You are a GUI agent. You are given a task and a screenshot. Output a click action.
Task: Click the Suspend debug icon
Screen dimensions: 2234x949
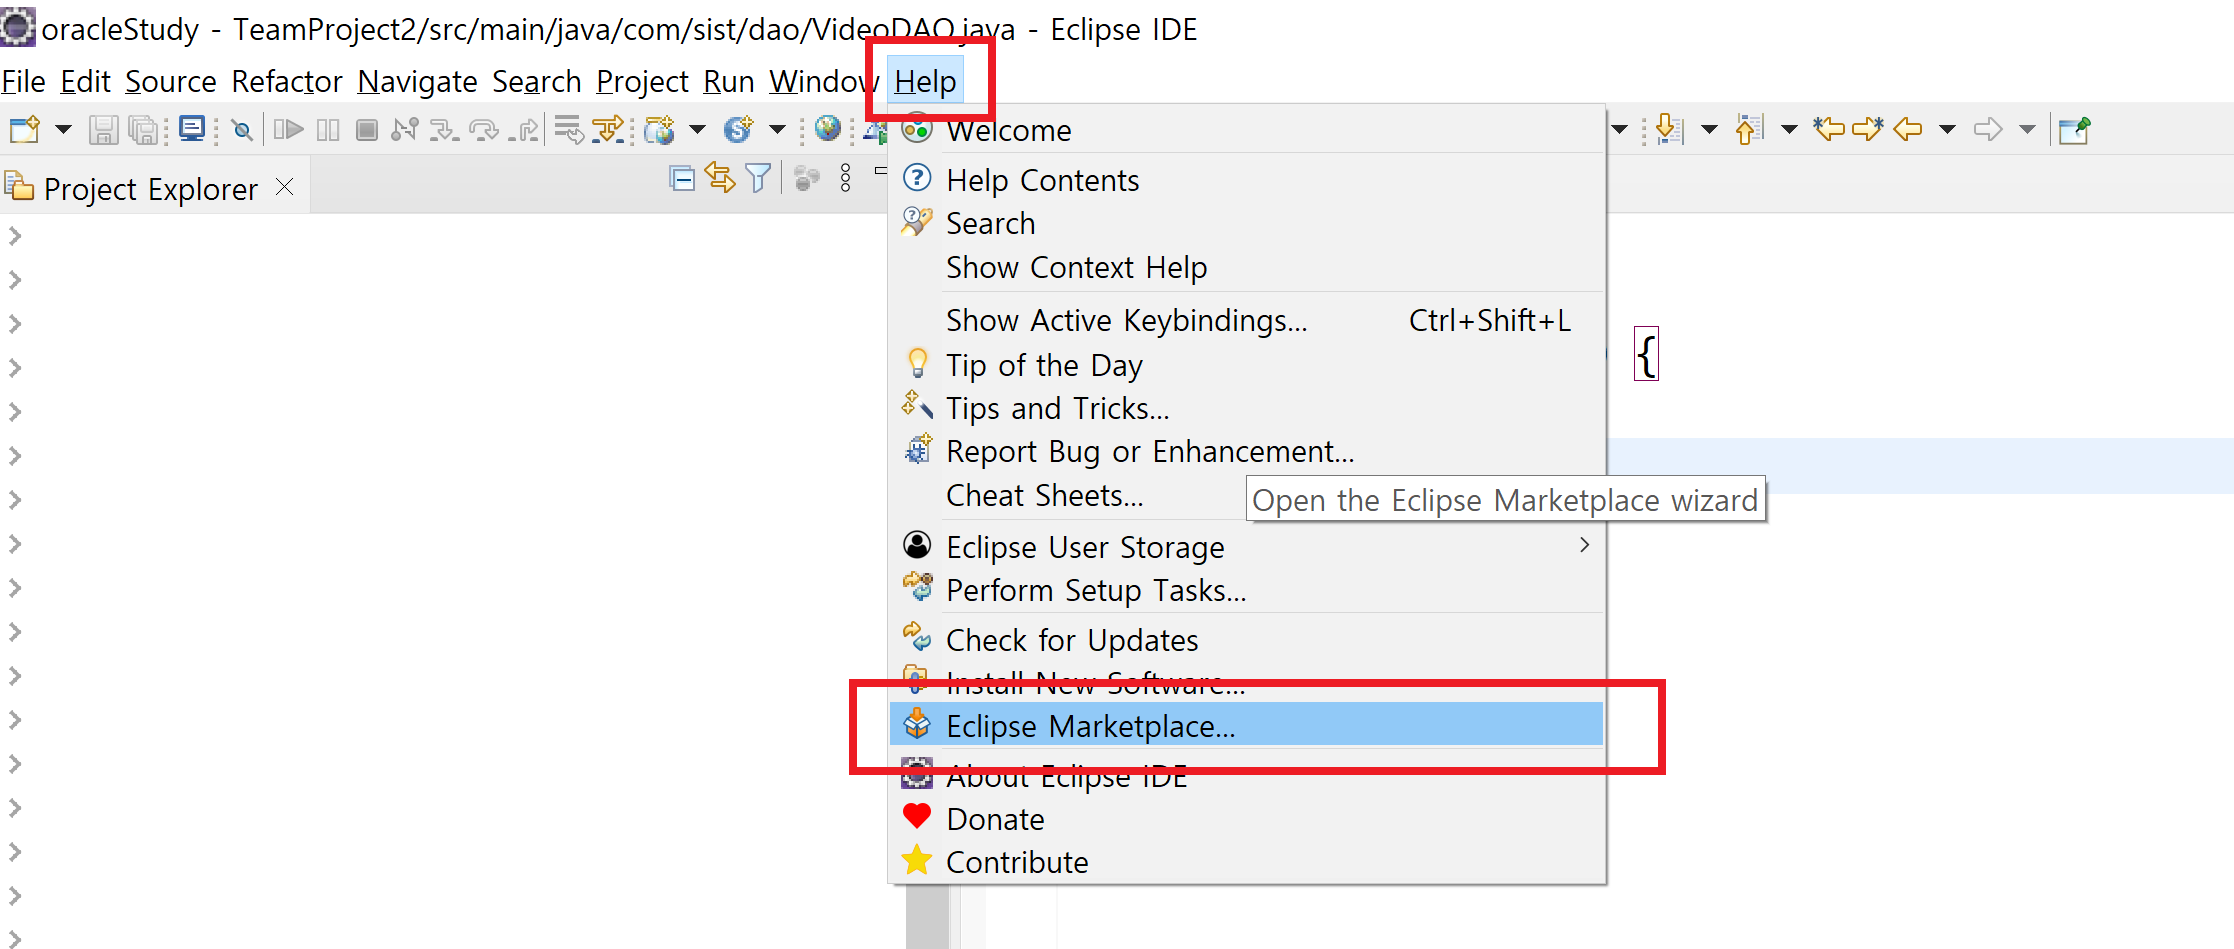pos(328,129)
